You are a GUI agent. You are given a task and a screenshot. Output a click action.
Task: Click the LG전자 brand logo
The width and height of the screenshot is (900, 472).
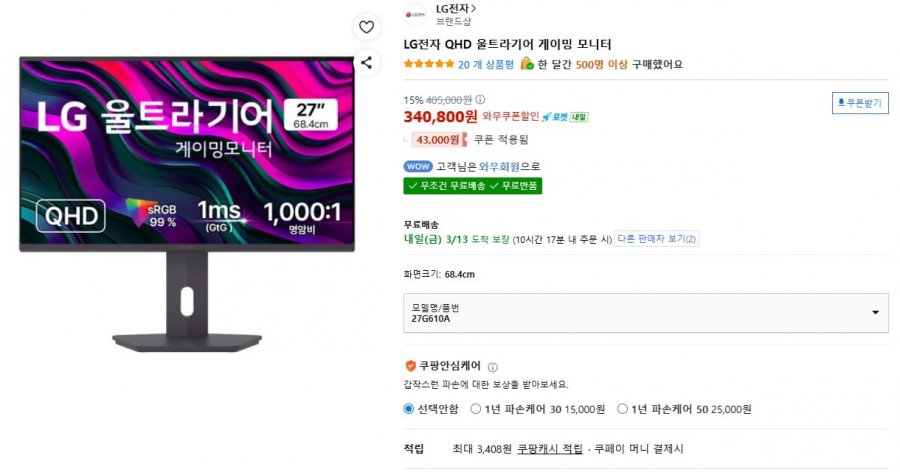[416, 15]
